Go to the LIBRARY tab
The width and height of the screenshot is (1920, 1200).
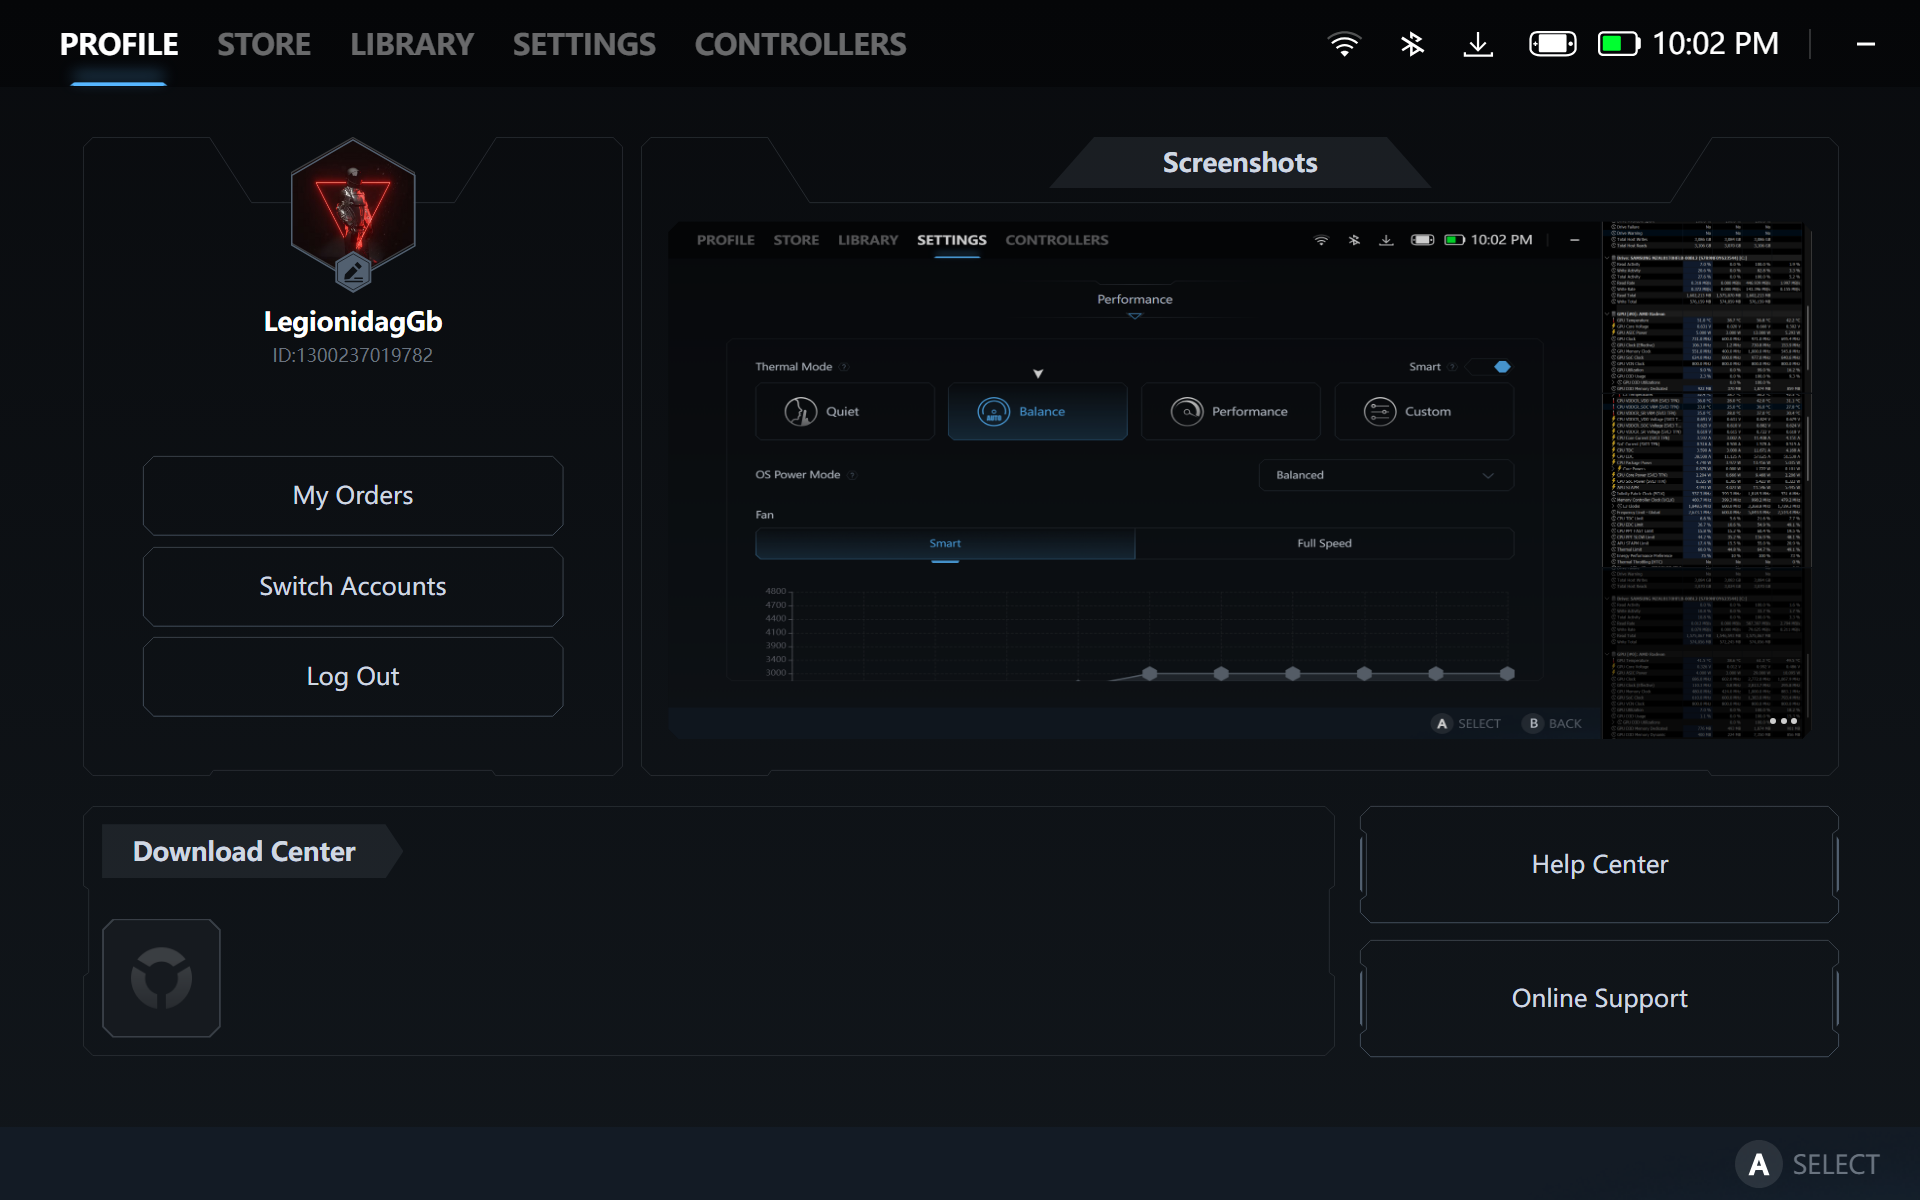pyautogui.click(x=412, y=44)
